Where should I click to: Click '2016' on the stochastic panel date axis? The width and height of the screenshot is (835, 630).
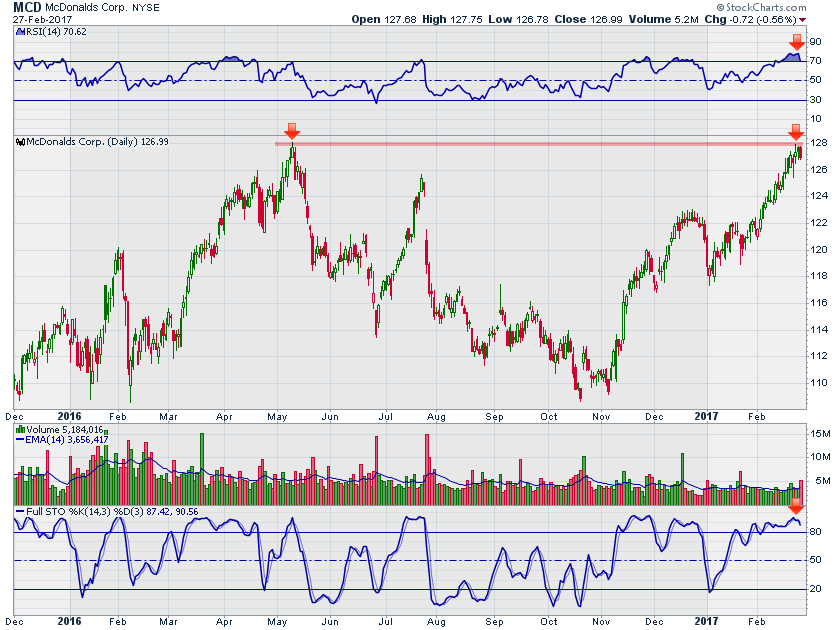69,621
